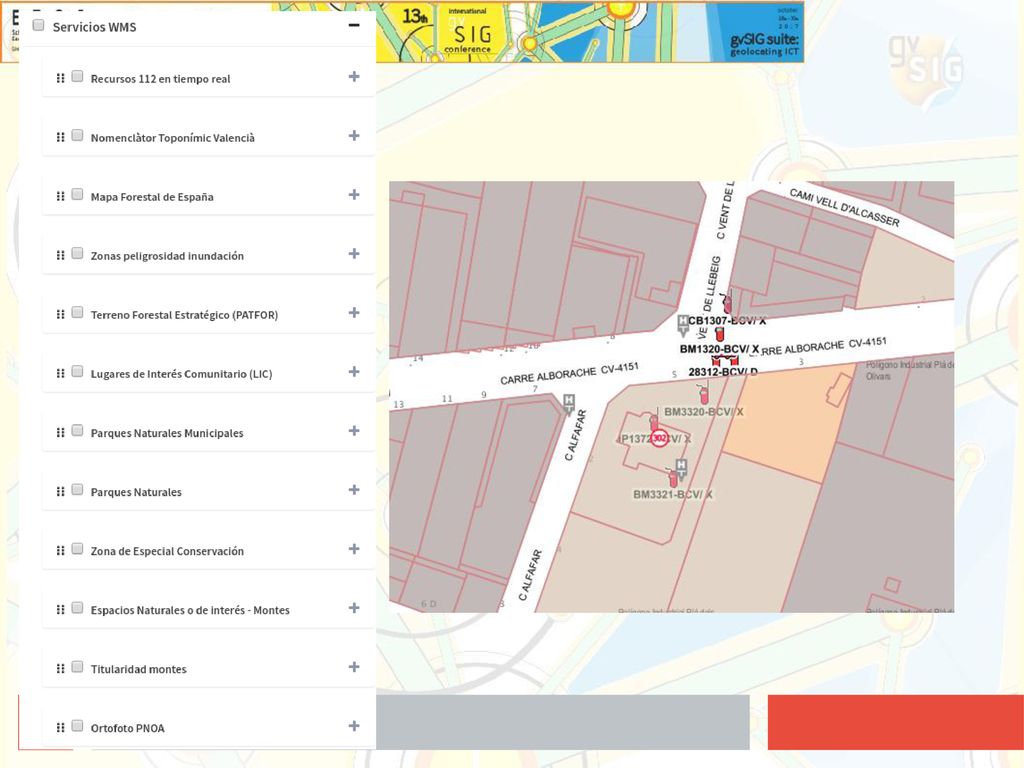
Task: Expand the Parques Naturales layer entry
Action: 354,490
